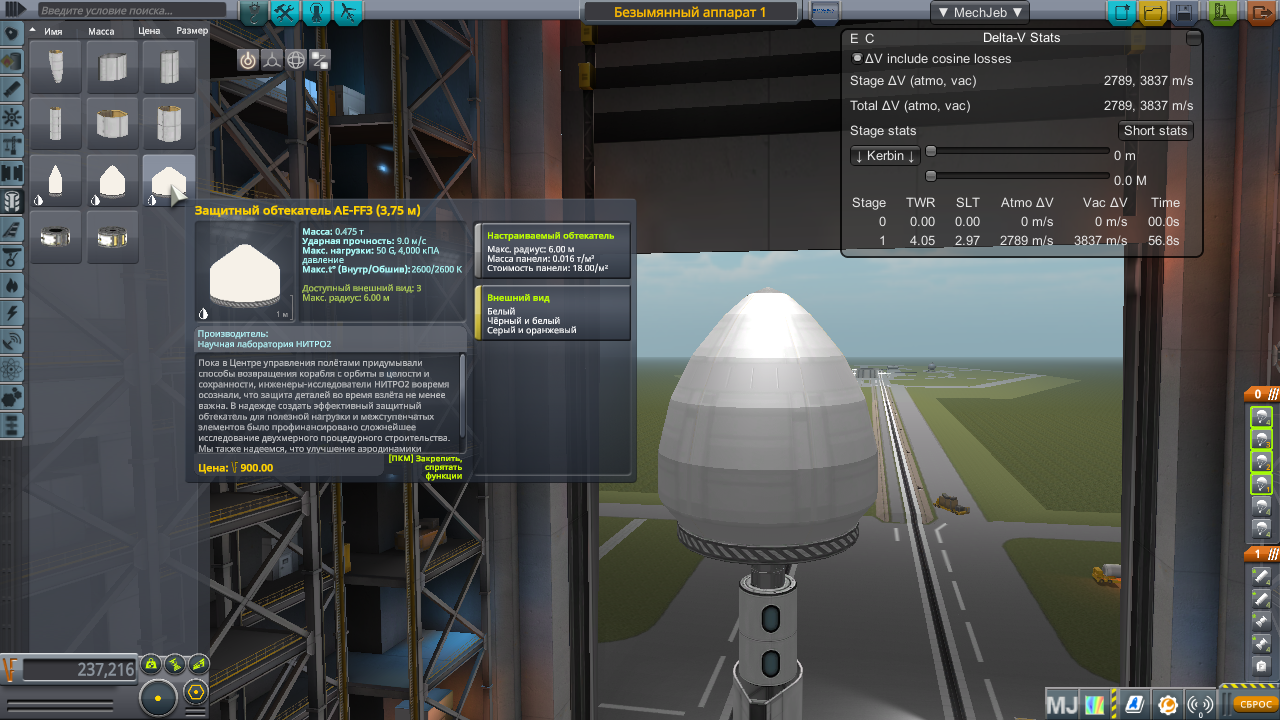Collapse the stage 0 group header
The height and width of the screenshot is (720, 1280).
[x=1260, y=394]
